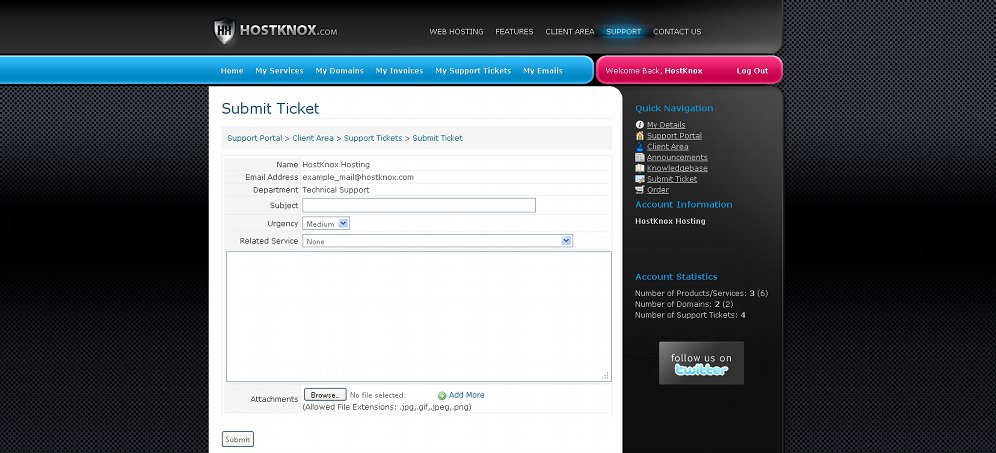The image size is (996, 453).
Task: Open My Invoices in the blue bar
Action: coord(399,71)
